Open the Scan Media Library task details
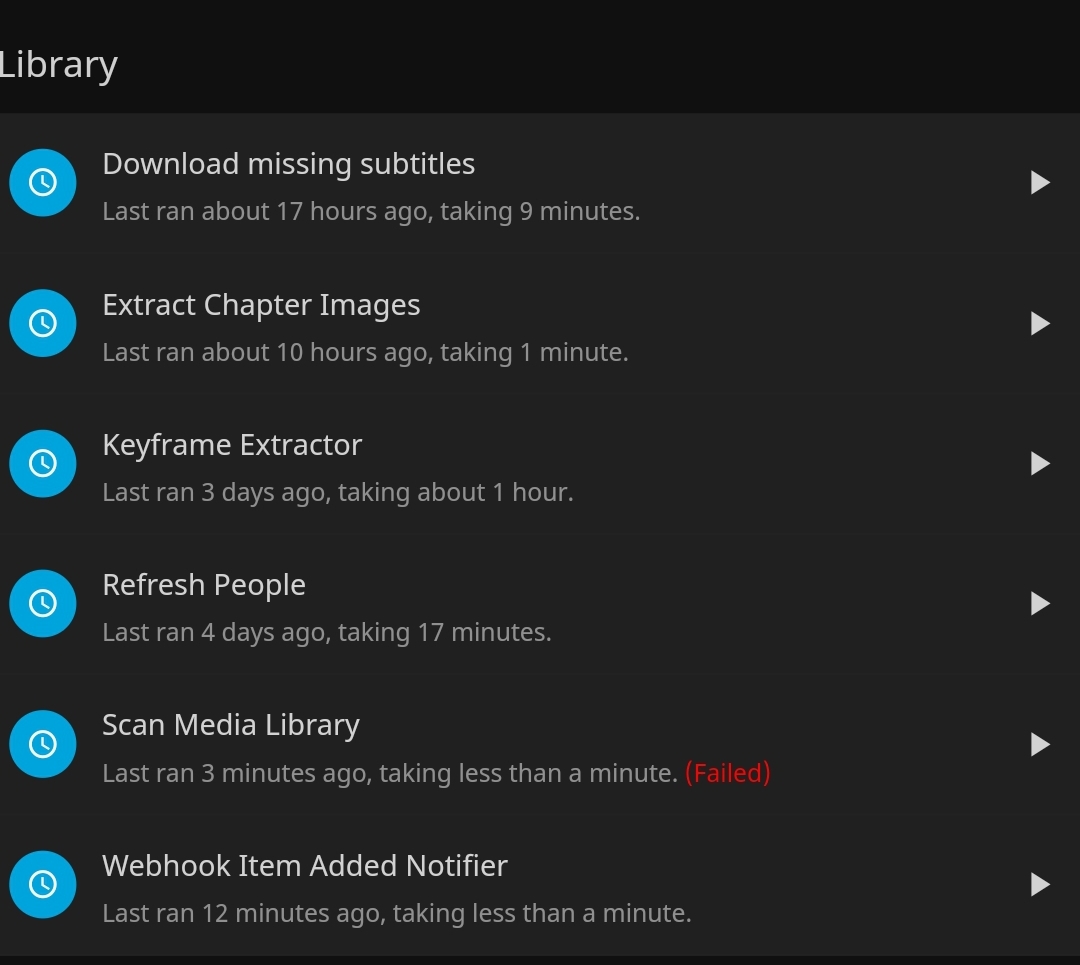1080x965 pixels. click(x=231, y=724)
